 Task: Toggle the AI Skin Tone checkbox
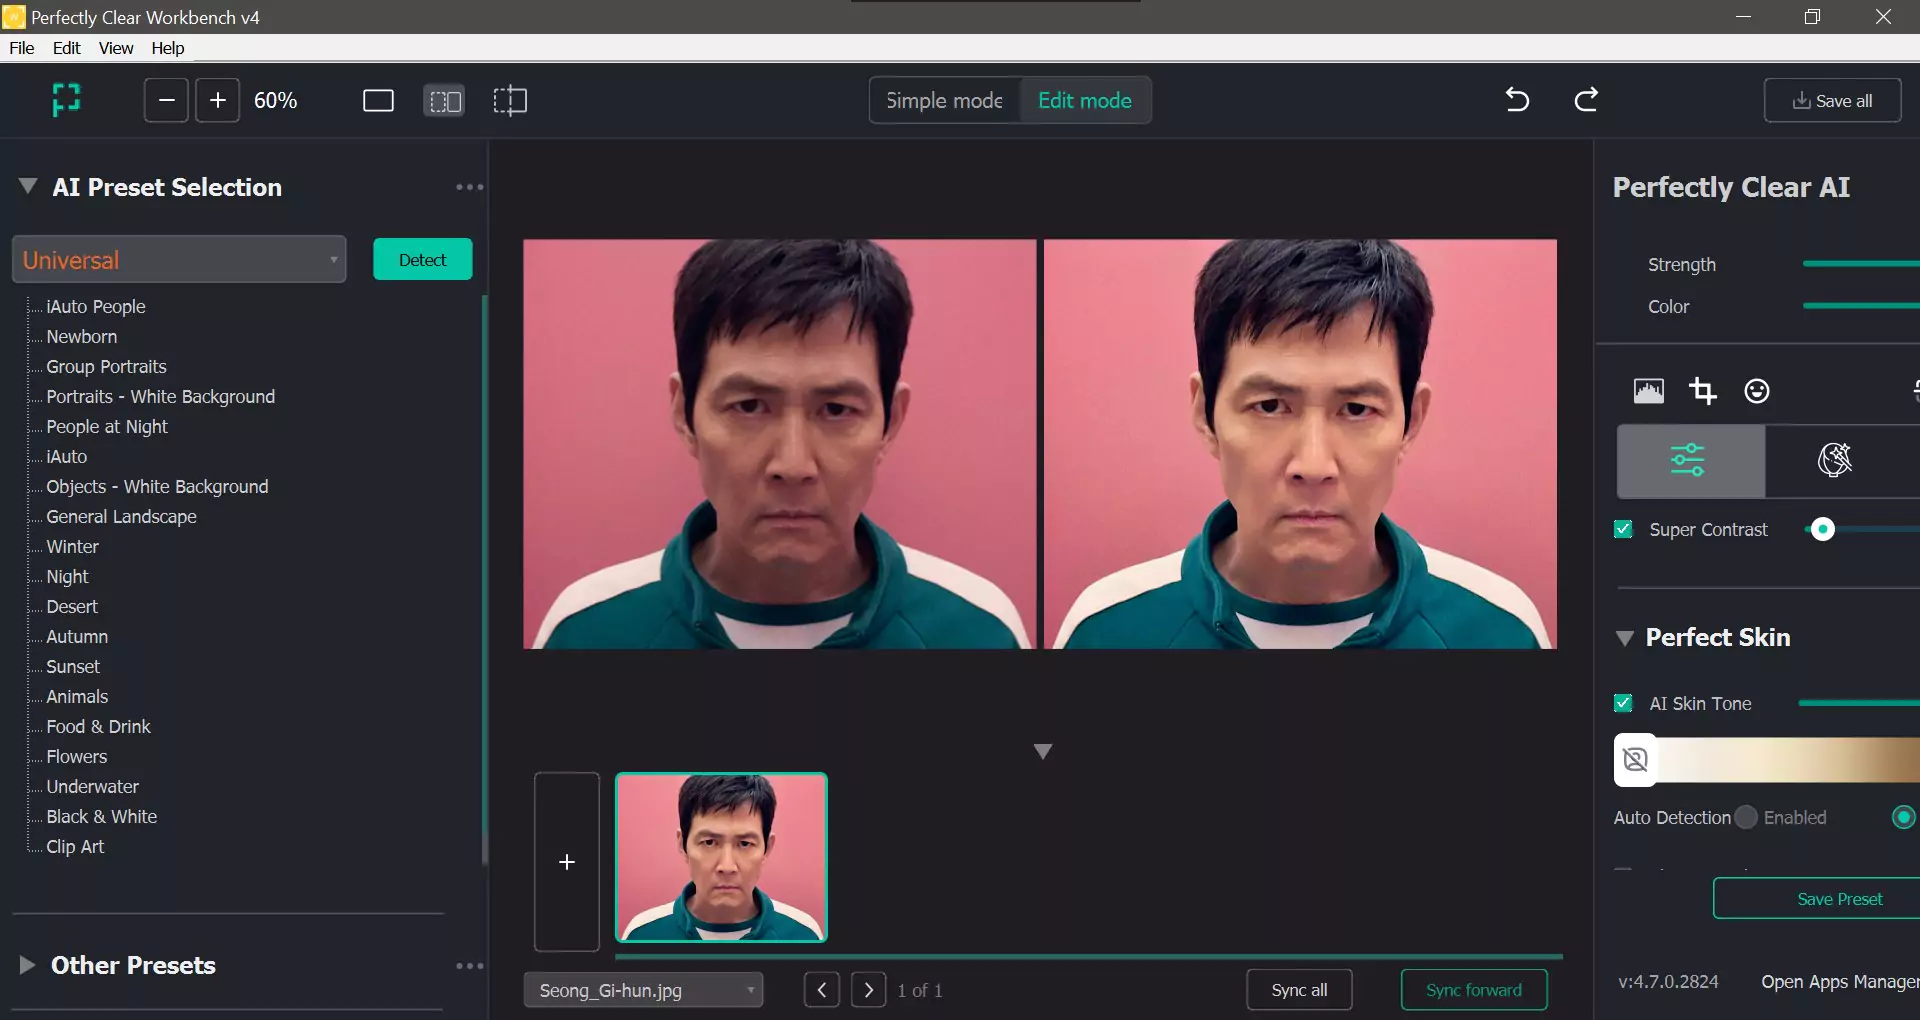click(x=1623, y=703)
